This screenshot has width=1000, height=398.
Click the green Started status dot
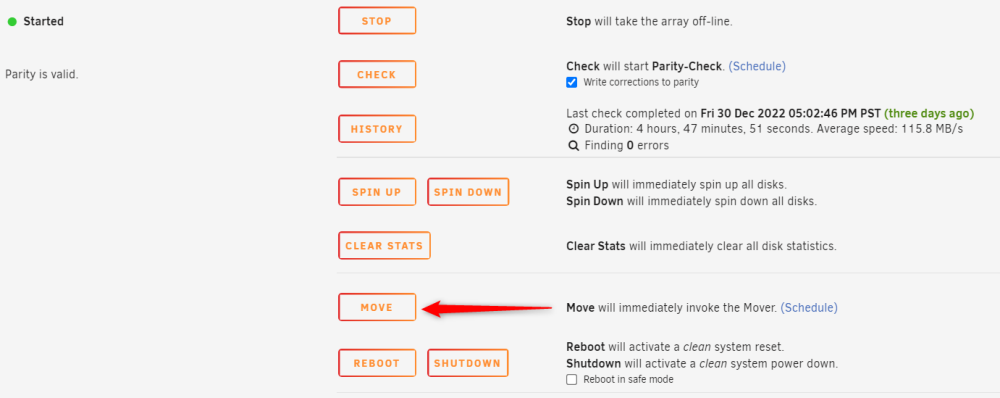11,22
